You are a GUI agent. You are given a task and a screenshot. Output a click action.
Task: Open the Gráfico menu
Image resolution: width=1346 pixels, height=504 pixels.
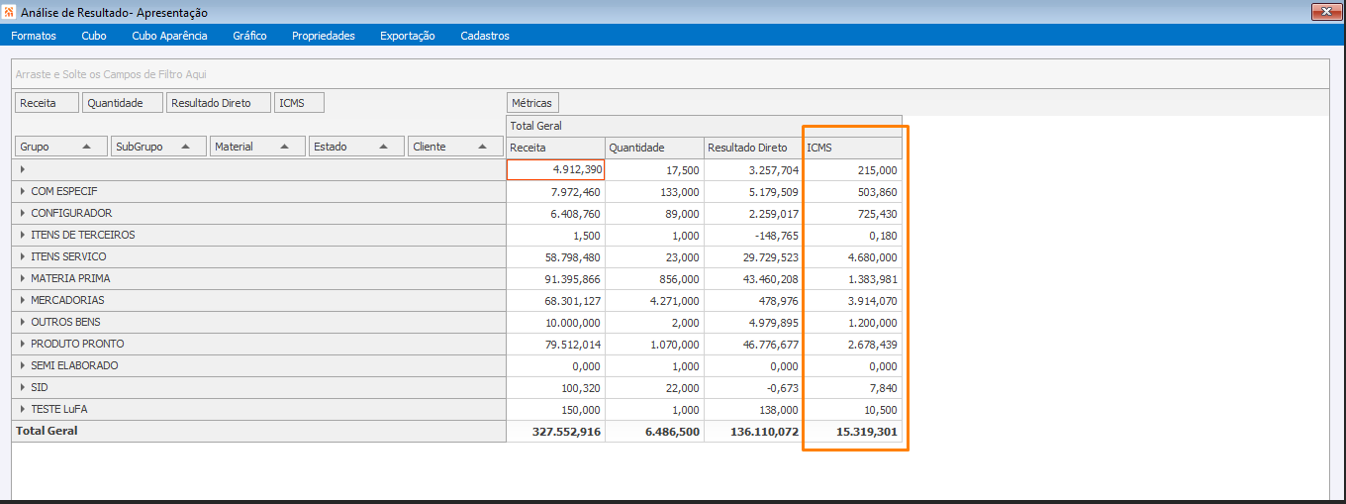250,35
